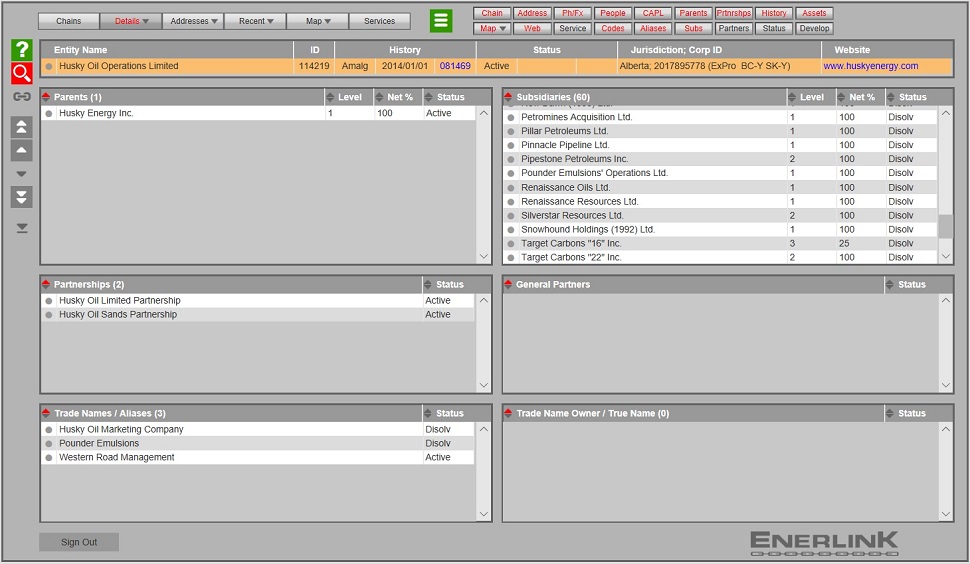Click the Codes button
970x564 pixels.
(613, 28)
